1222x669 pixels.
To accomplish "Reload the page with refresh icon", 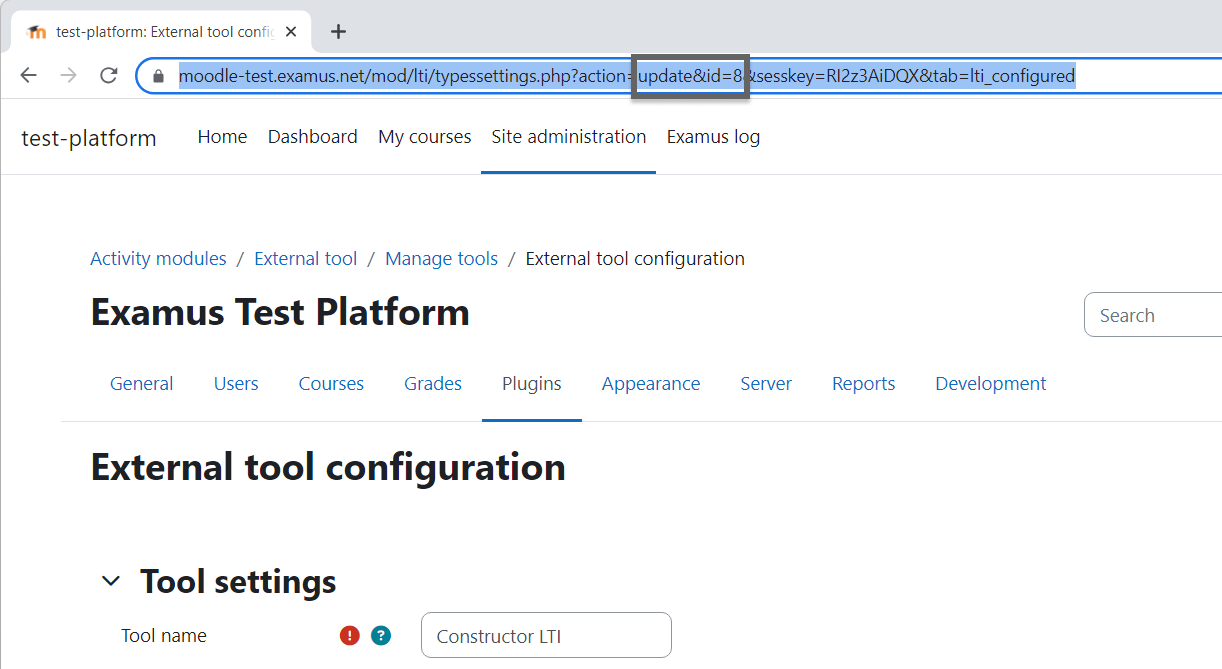I will 109,76.
